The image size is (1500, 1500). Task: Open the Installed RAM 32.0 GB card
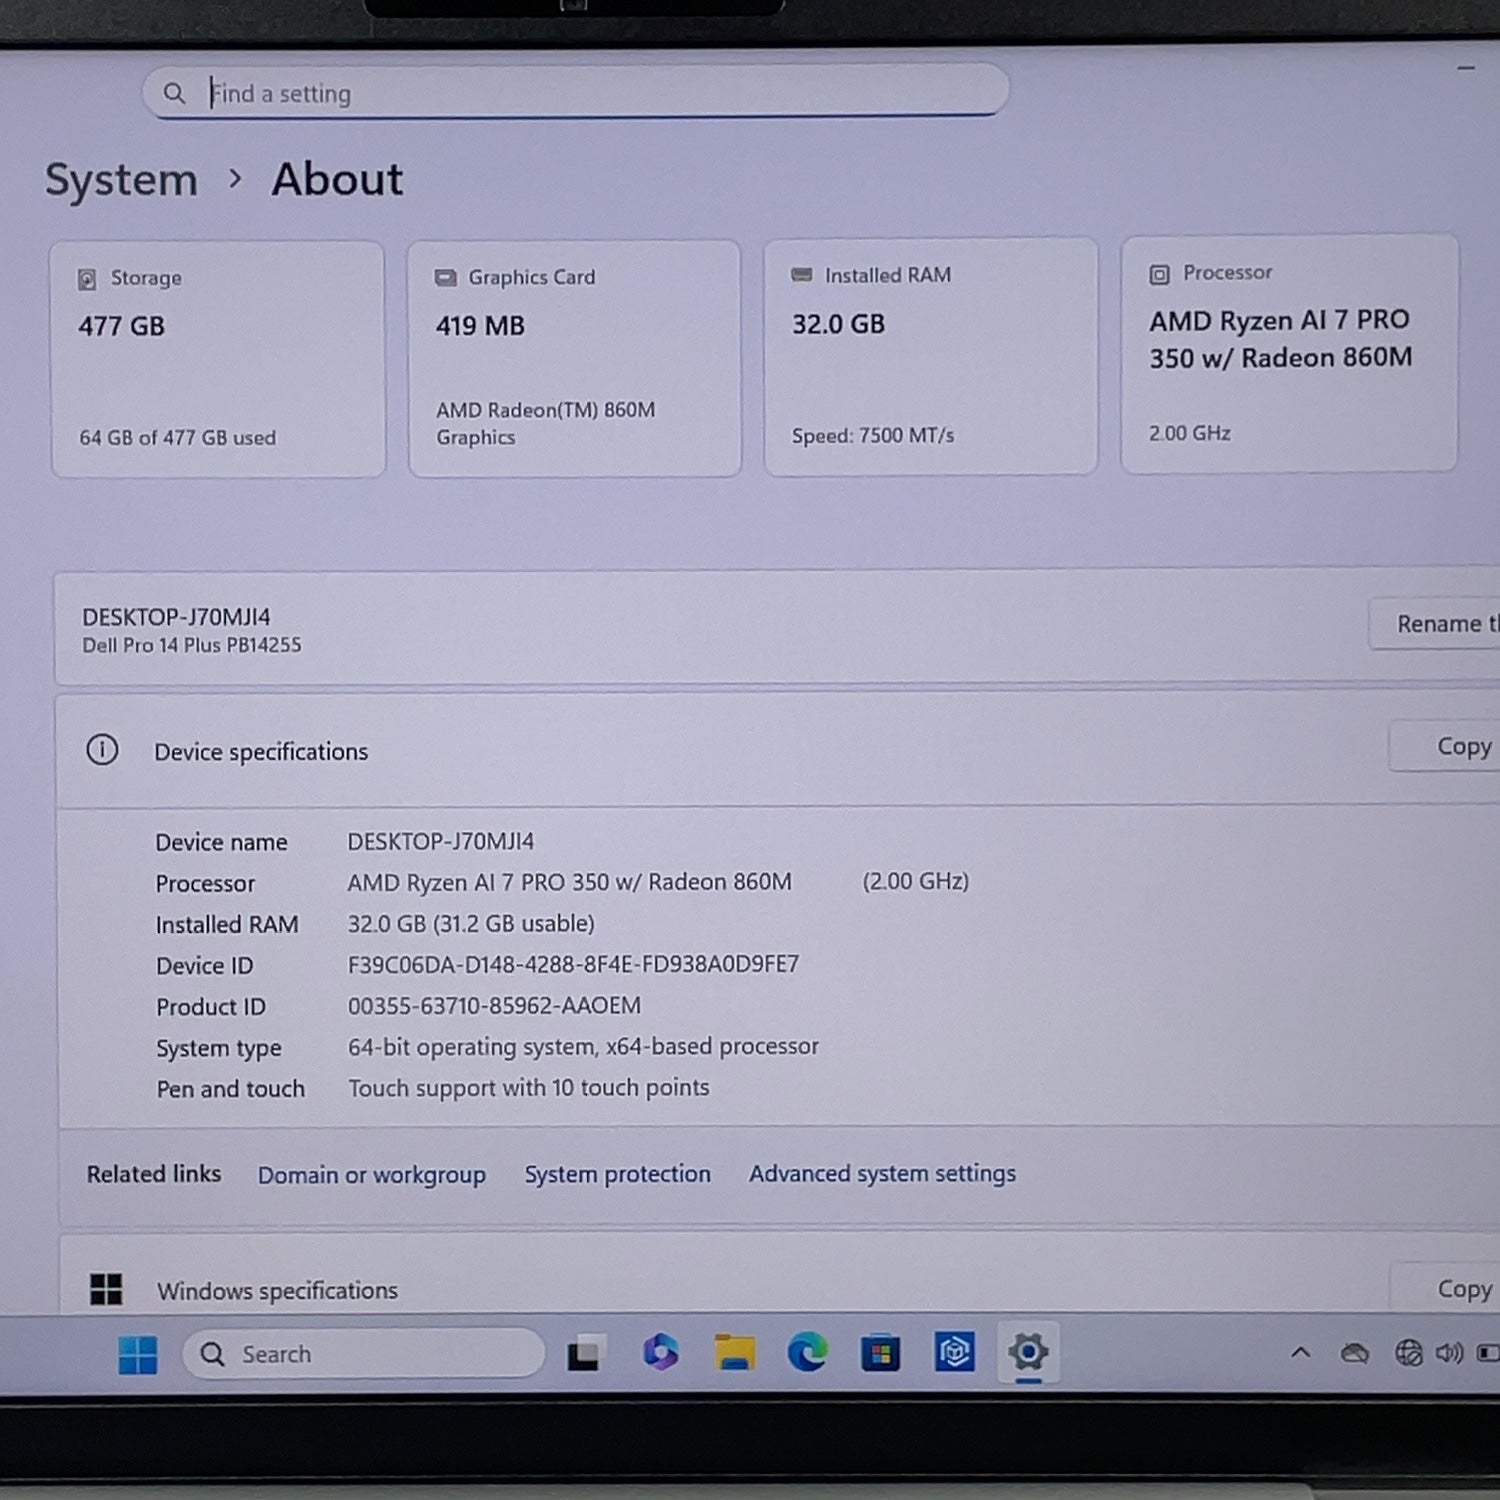[x=930, y=356]
